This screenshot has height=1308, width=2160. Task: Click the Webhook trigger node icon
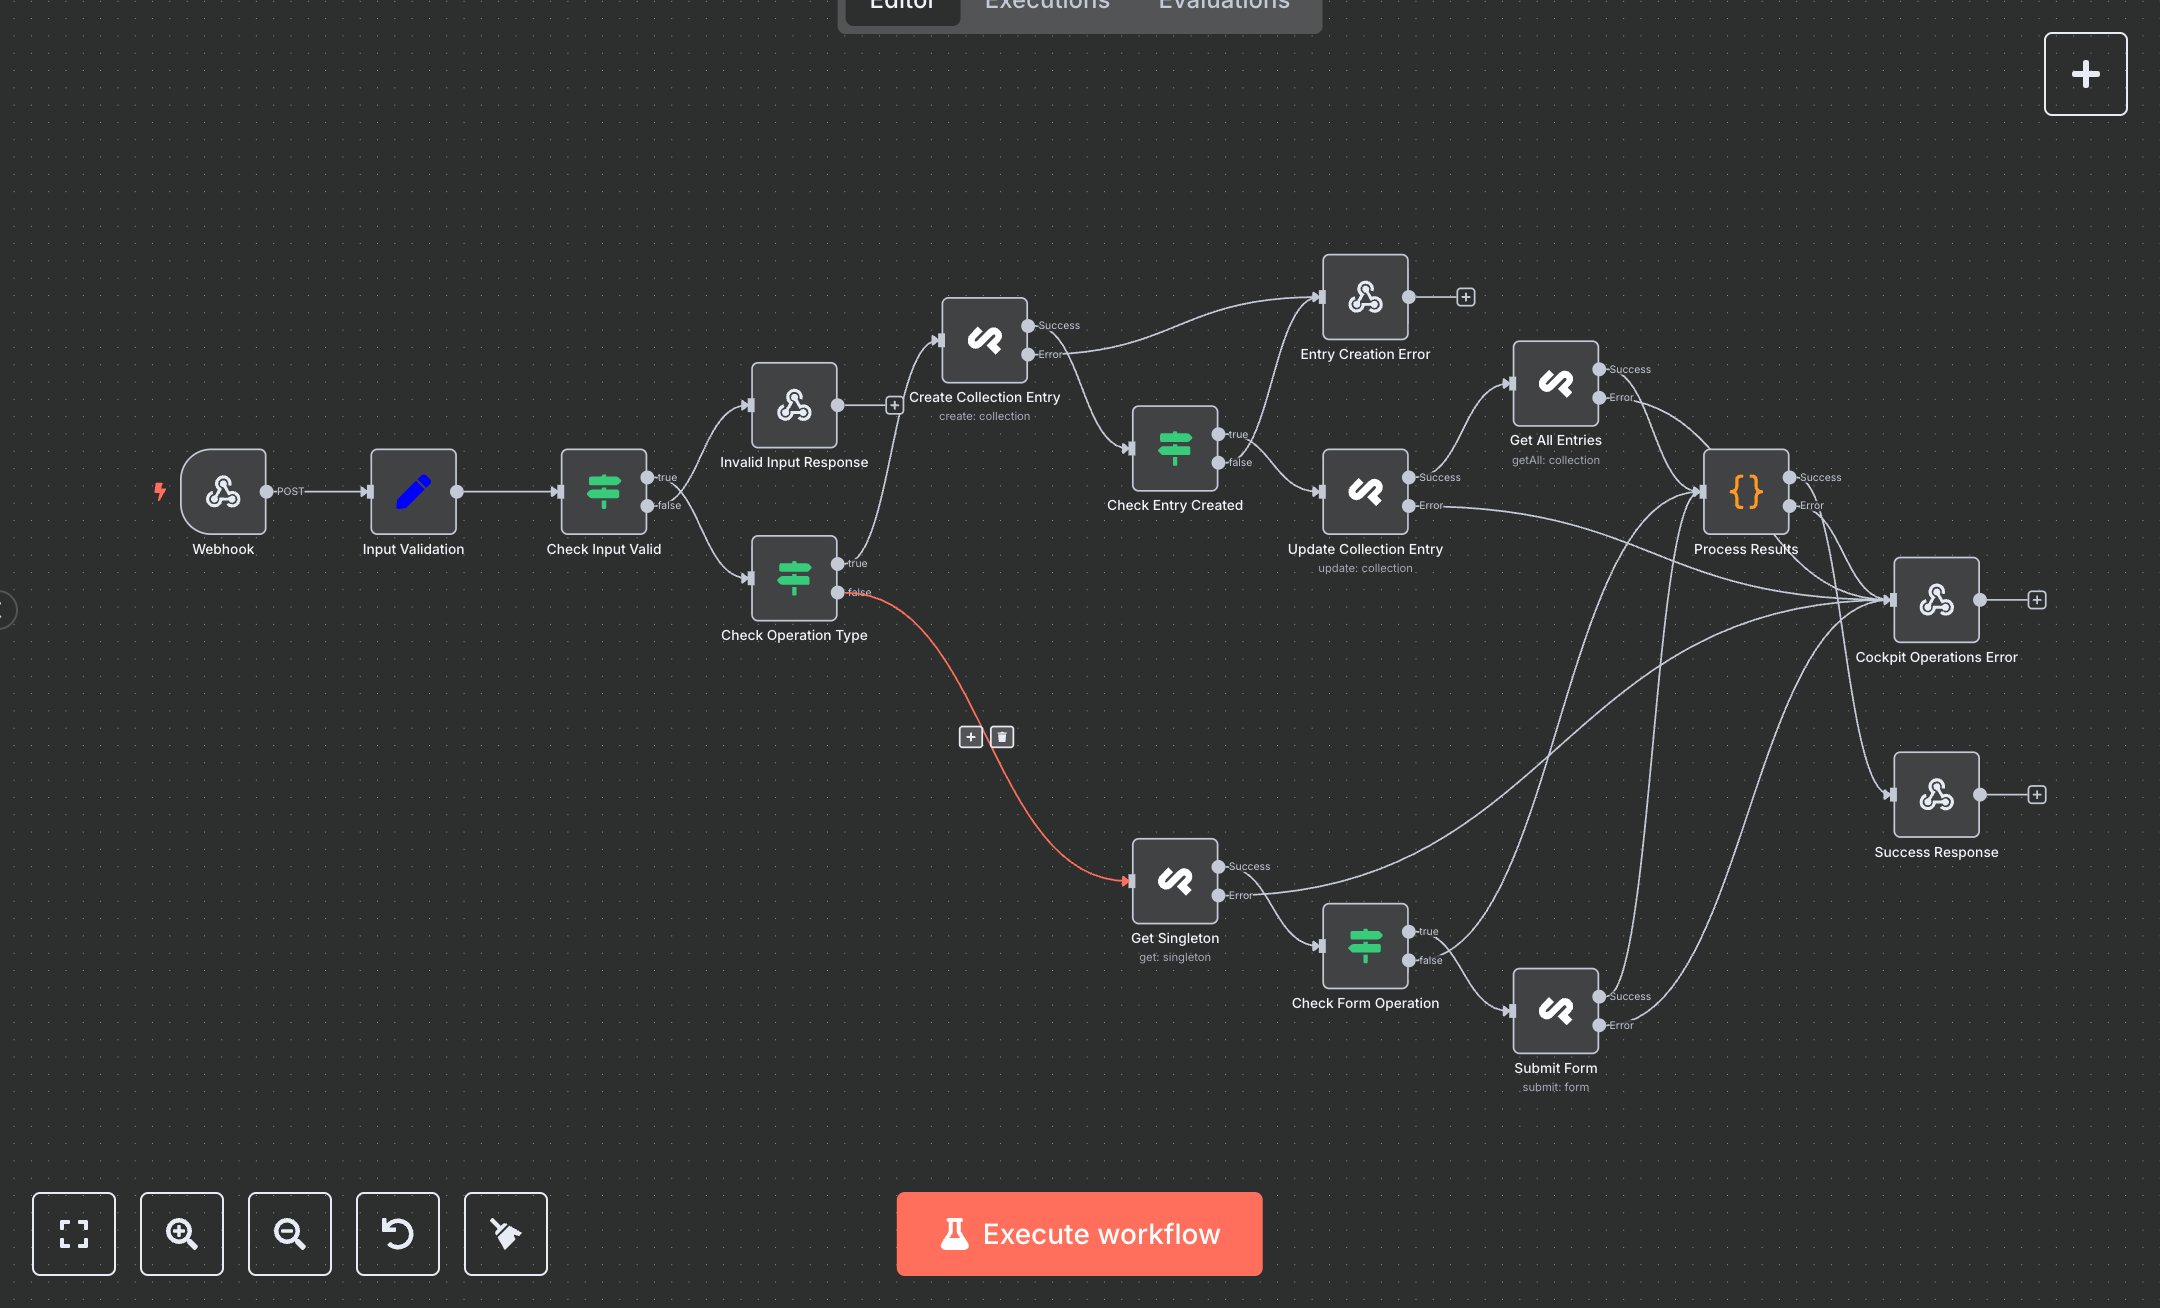coord(223,491)
